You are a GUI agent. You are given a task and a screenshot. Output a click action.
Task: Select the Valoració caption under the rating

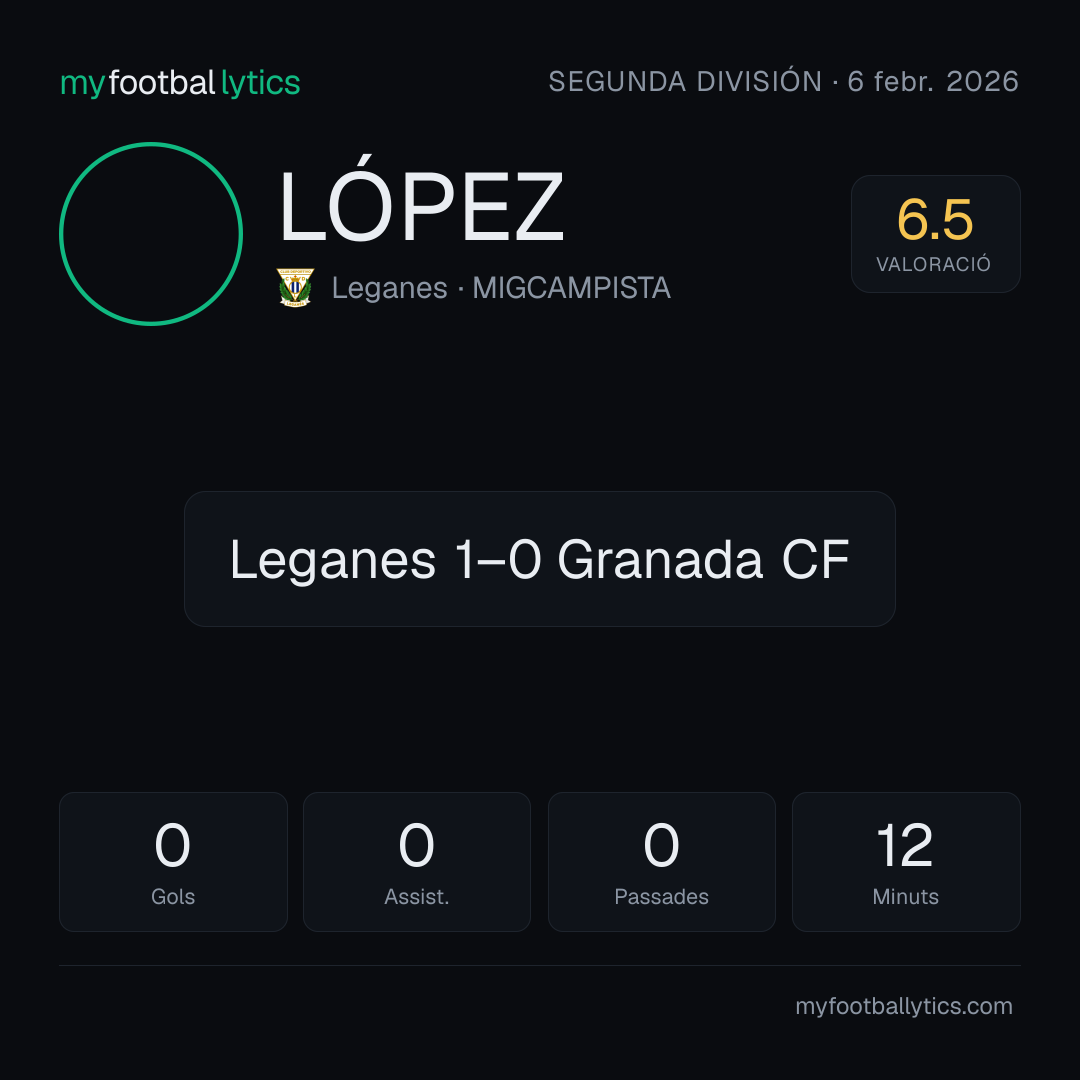(934, 264)
